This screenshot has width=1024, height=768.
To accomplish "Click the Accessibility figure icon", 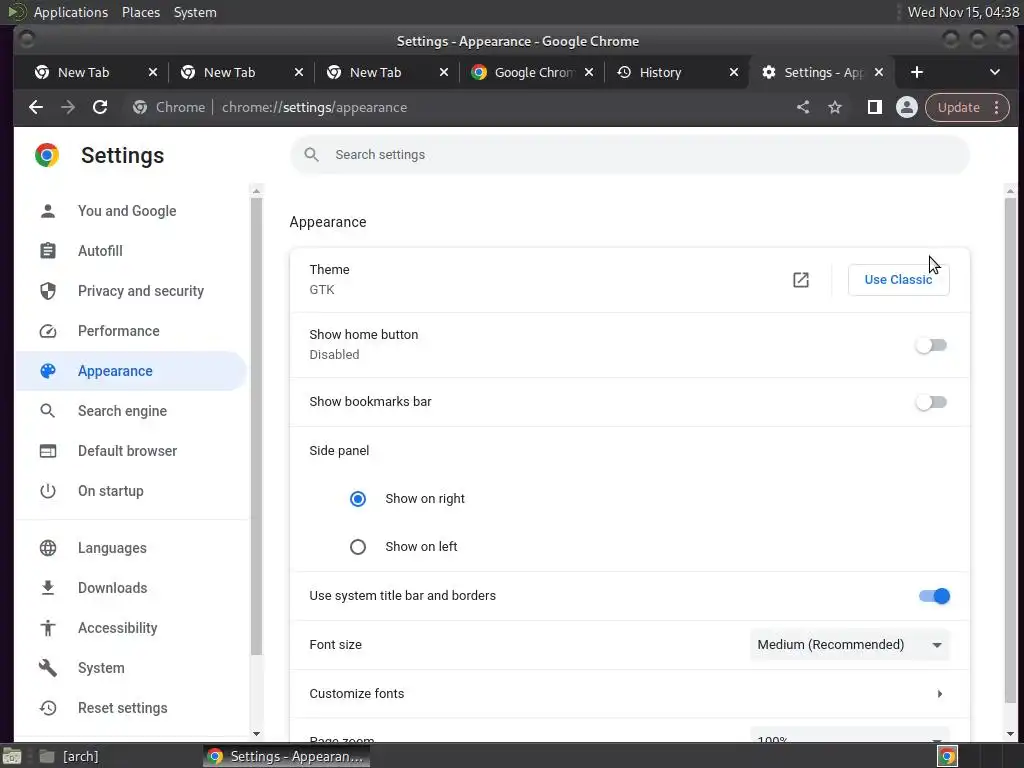I will pyautogui.click(x=48, y=628).
